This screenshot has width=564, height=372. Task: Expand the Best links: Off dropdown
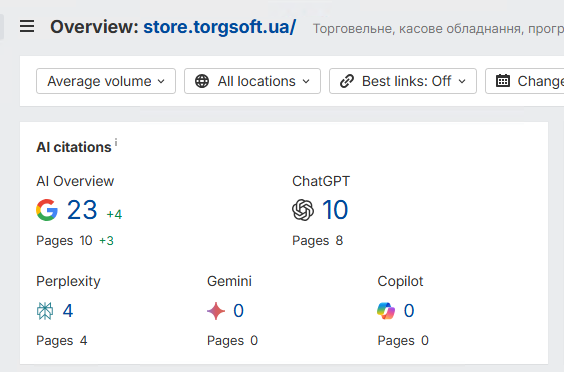point(403,81)
